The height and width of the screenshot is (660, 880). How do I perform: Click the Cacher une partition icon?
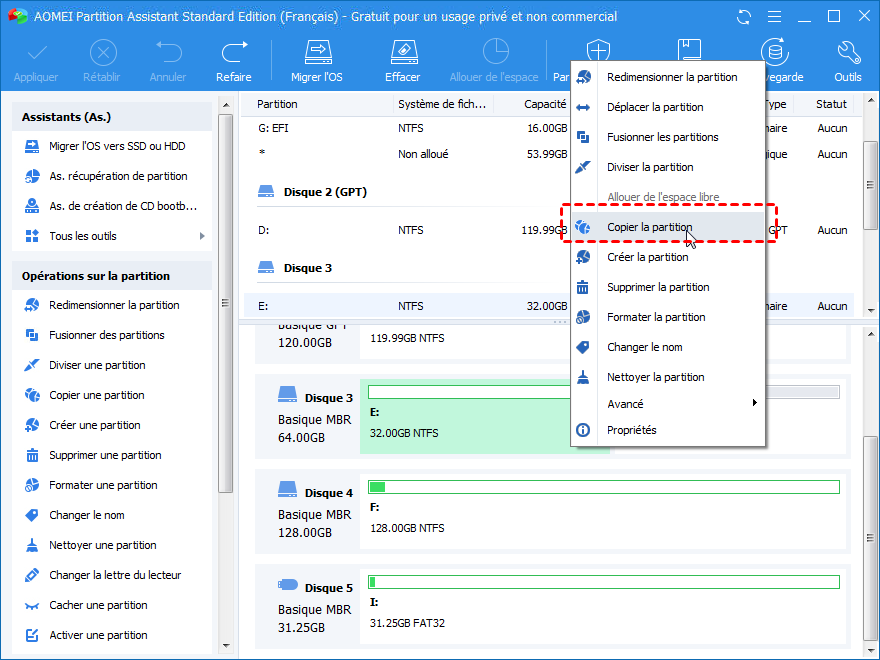tap(32, 606)
